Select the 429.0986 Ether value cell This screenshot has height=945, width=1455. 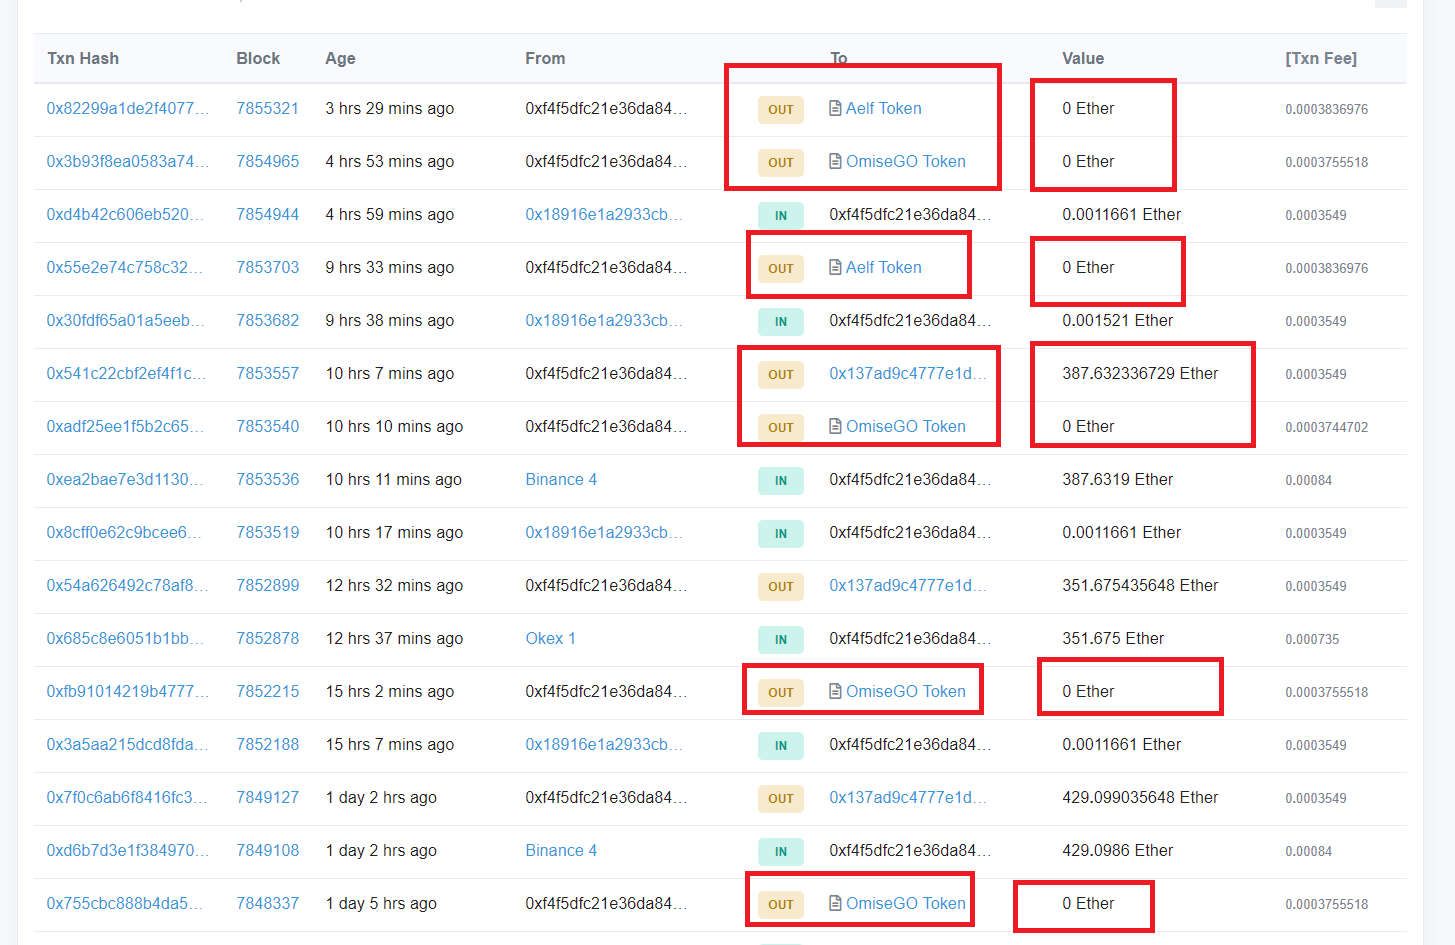coord(1118,850)
